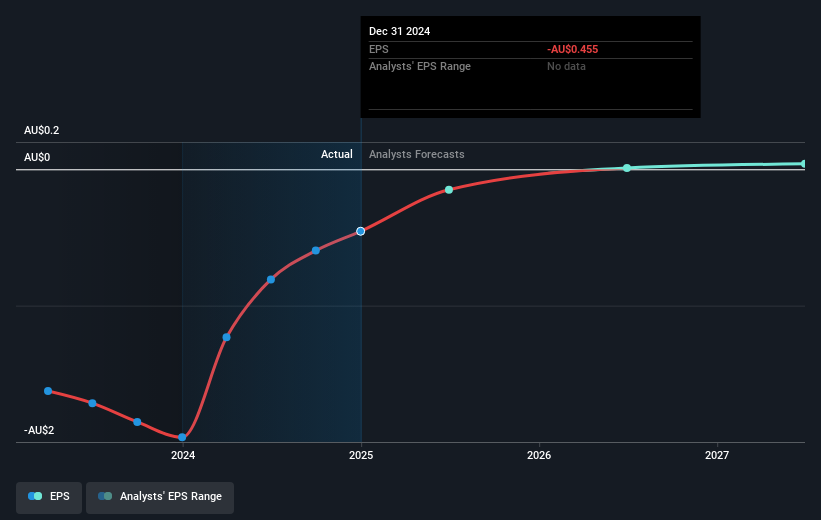Click the third EPS data point from left
The height and width of the screenshot is (520, 821).
[x=137, y=422]
